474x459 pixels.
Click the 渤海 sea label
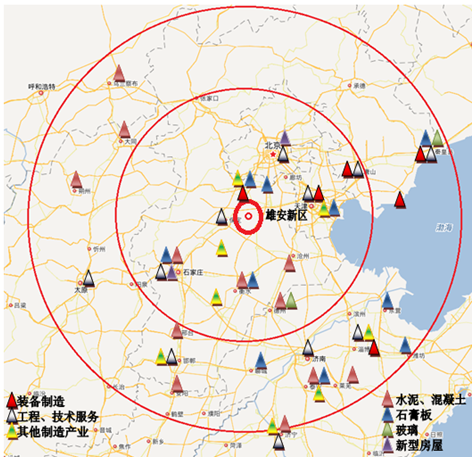click(x=444, y=228)
